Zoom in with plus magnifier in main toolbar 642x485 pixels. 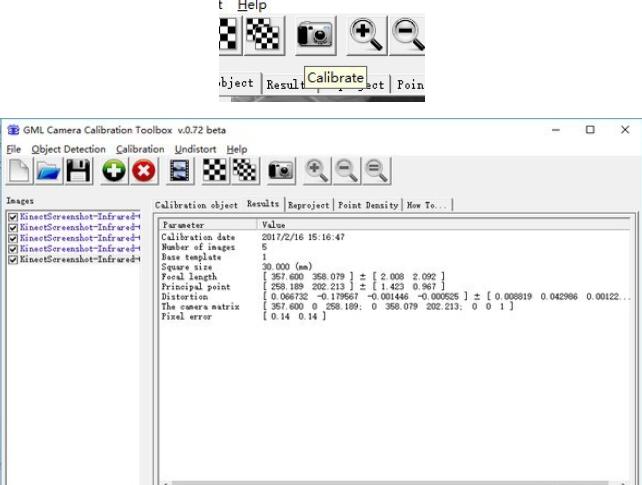point(317,170)
